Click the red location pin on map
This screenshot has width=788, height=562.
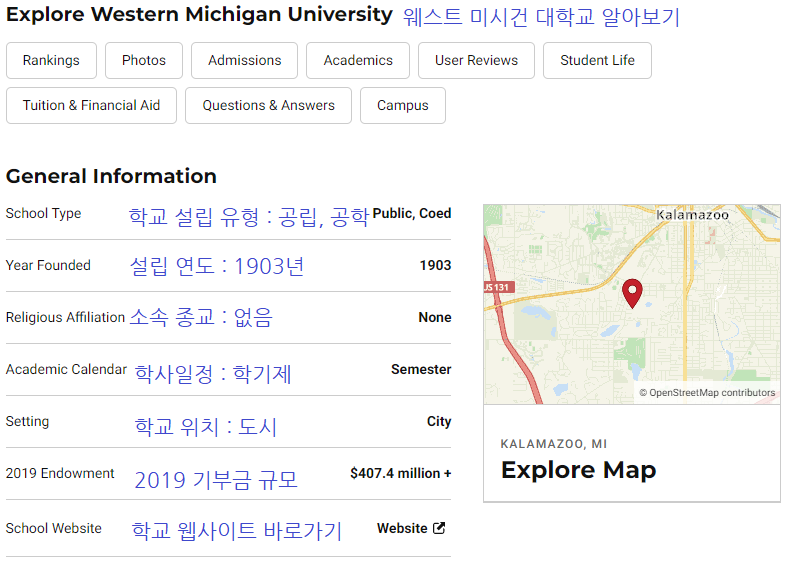632,293
